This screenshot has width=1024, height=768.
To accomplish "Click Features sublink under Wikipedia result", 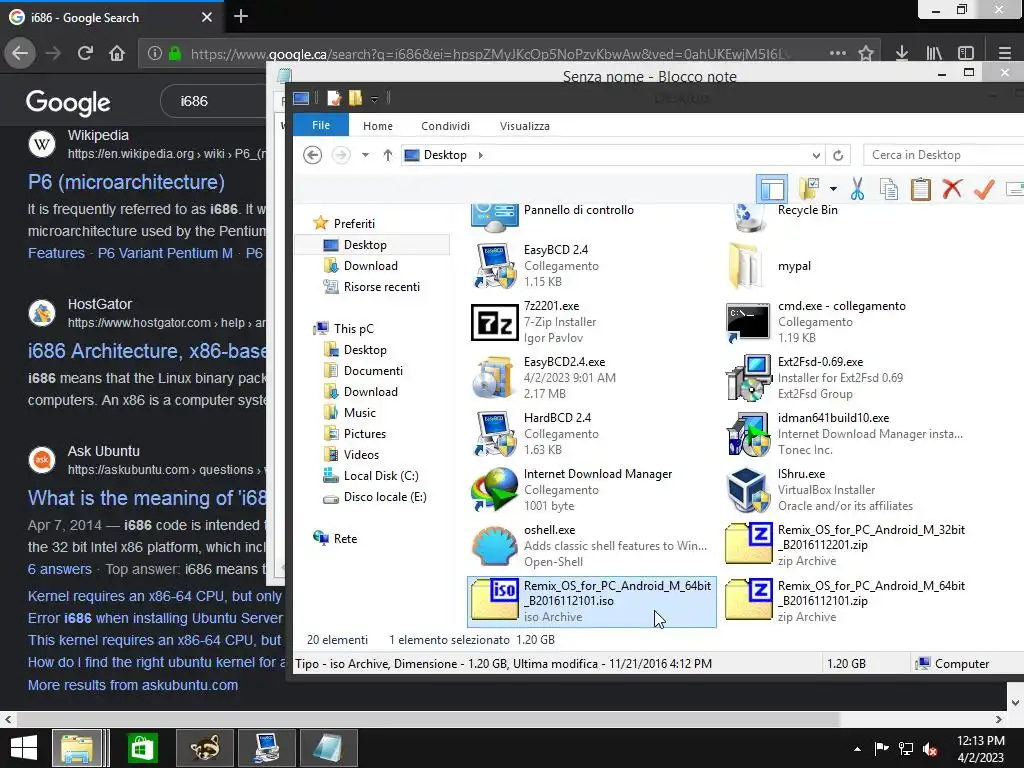I will (56, 253).
